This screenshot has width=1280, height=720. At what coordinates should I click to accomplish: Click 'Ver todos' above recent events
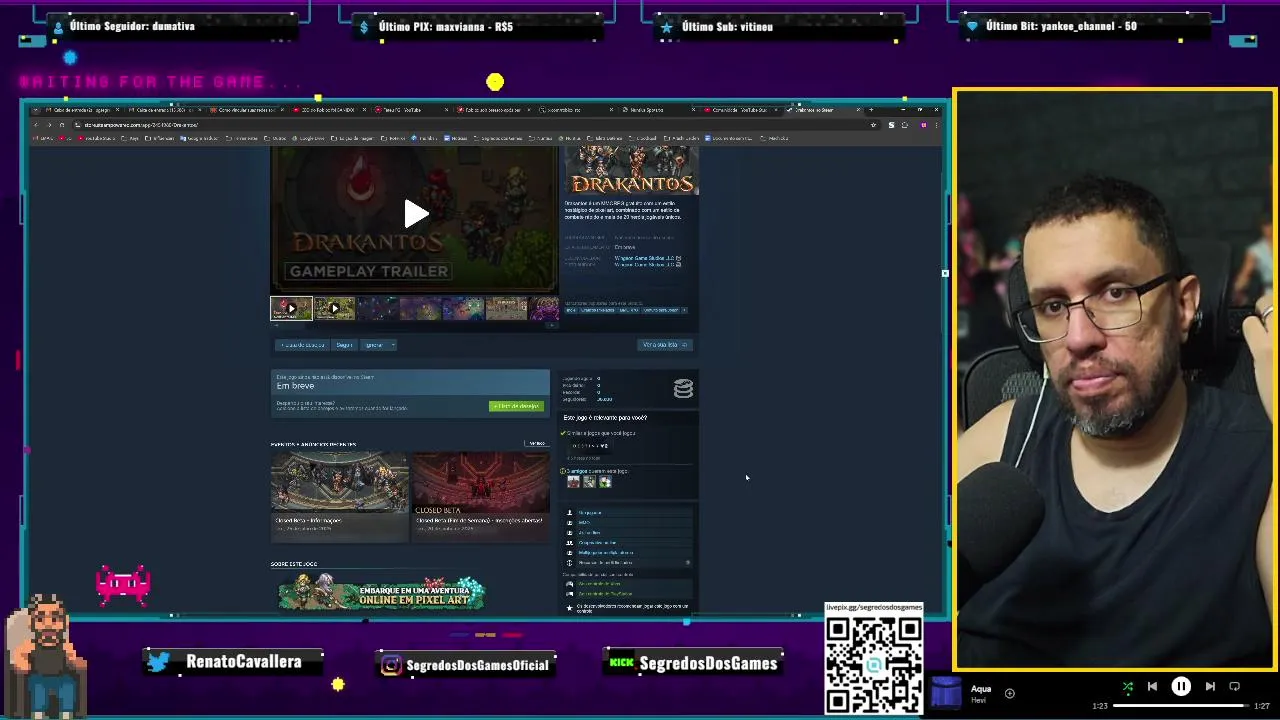coord(537,443)
